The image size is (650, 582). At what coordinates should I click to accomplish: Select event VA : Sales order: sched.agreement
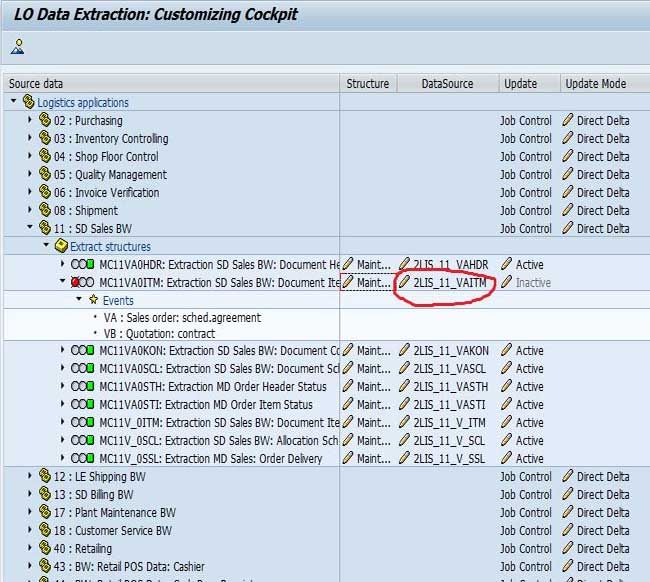tap(182, 318)
